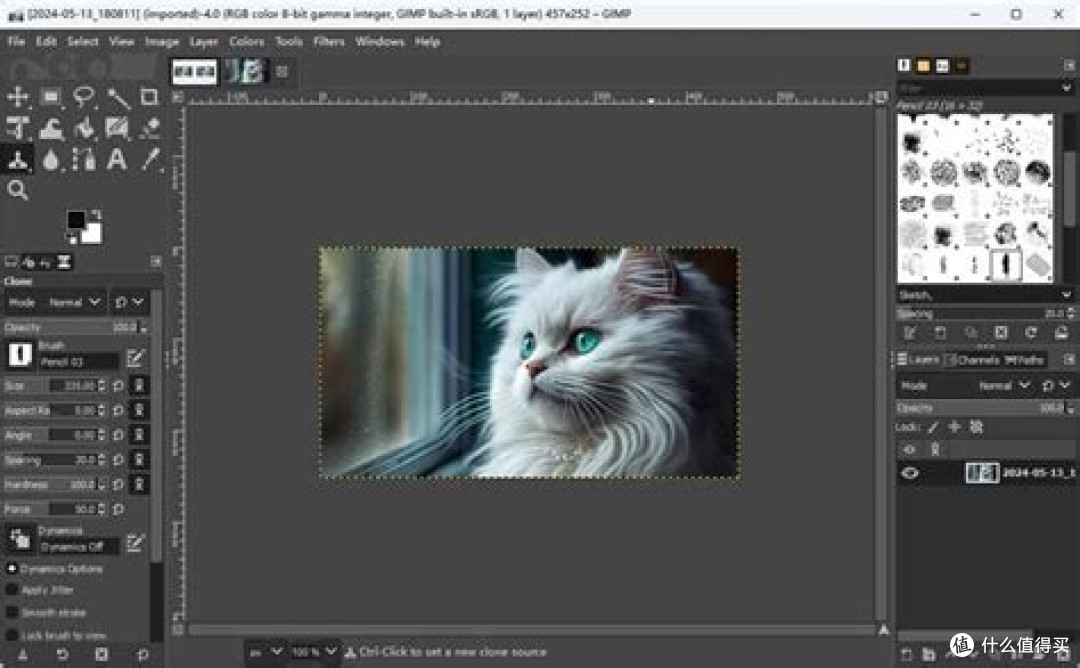
Task: Select the Clone stamp tool
Action: pyautogui.click(x=17, y=160)
